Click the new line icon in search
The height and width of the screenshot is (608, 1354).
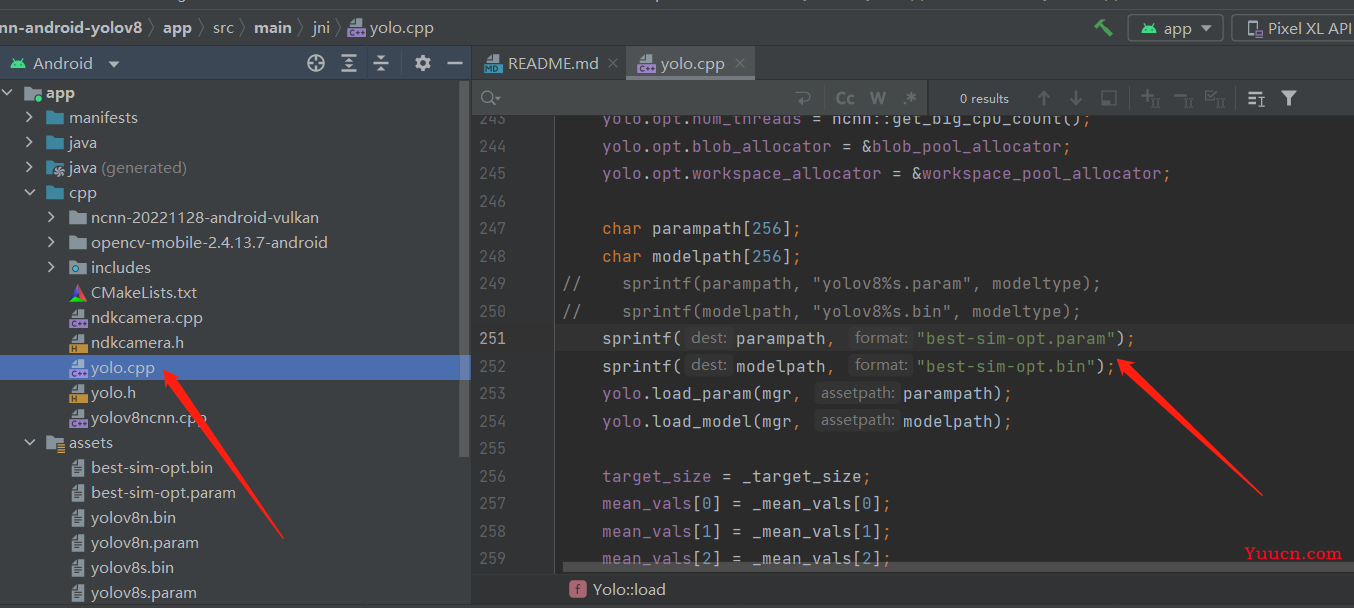pos(803,98)
